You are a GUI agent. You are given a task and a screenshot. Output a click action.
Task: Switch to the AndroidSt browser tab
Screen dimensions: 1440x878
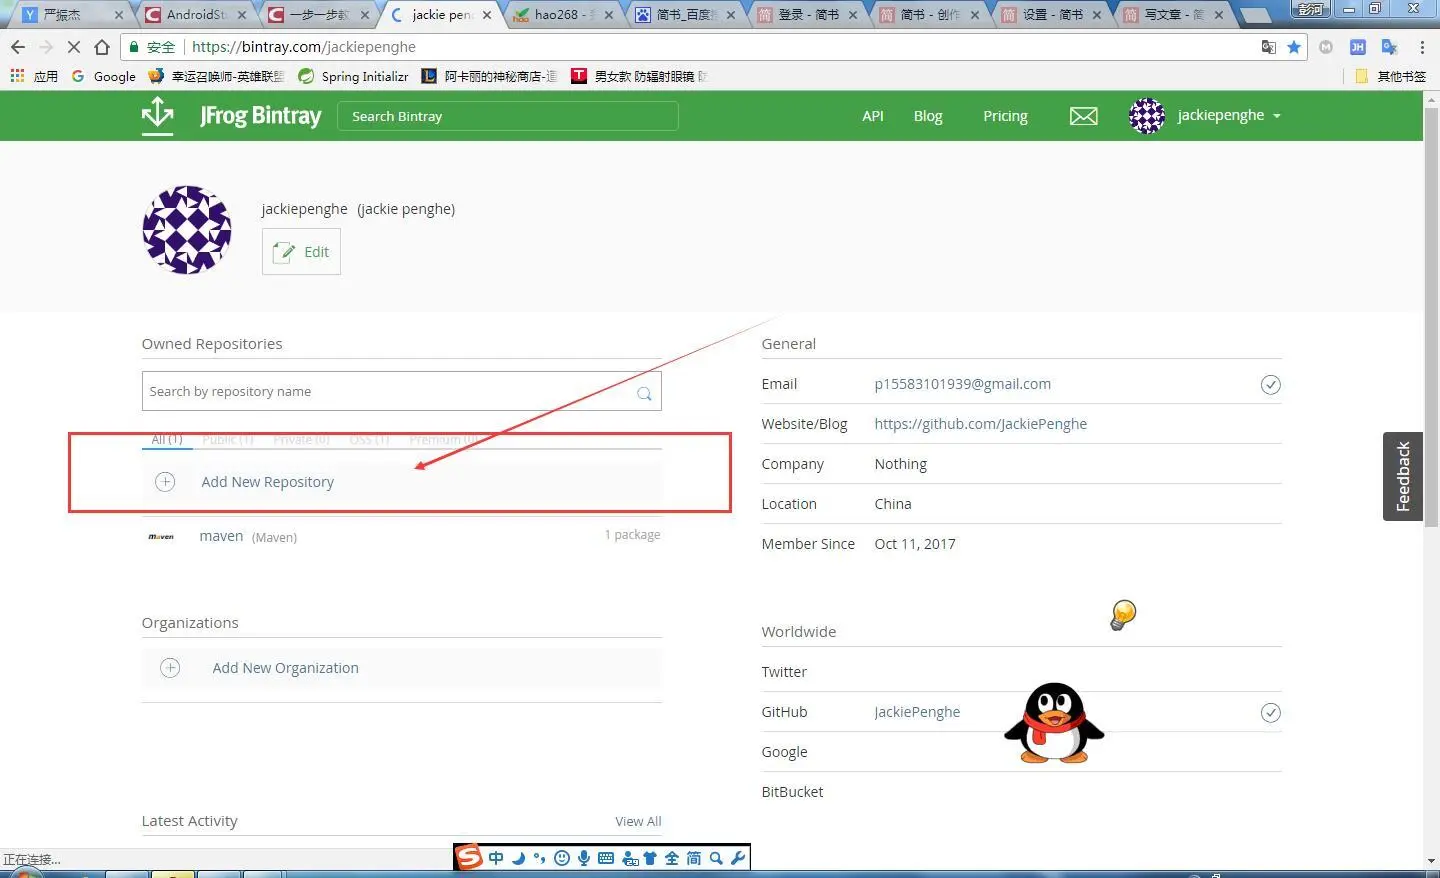point(195,15)
